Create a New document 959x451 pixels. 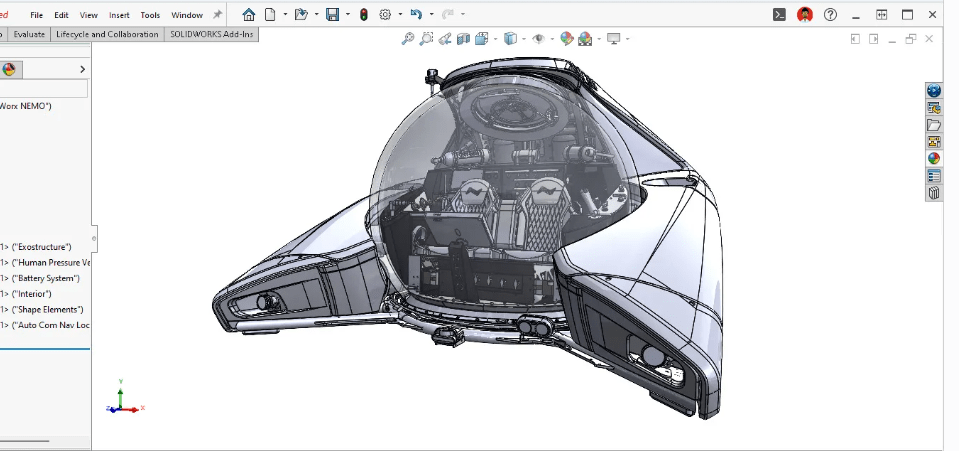[x=270, y=15]
